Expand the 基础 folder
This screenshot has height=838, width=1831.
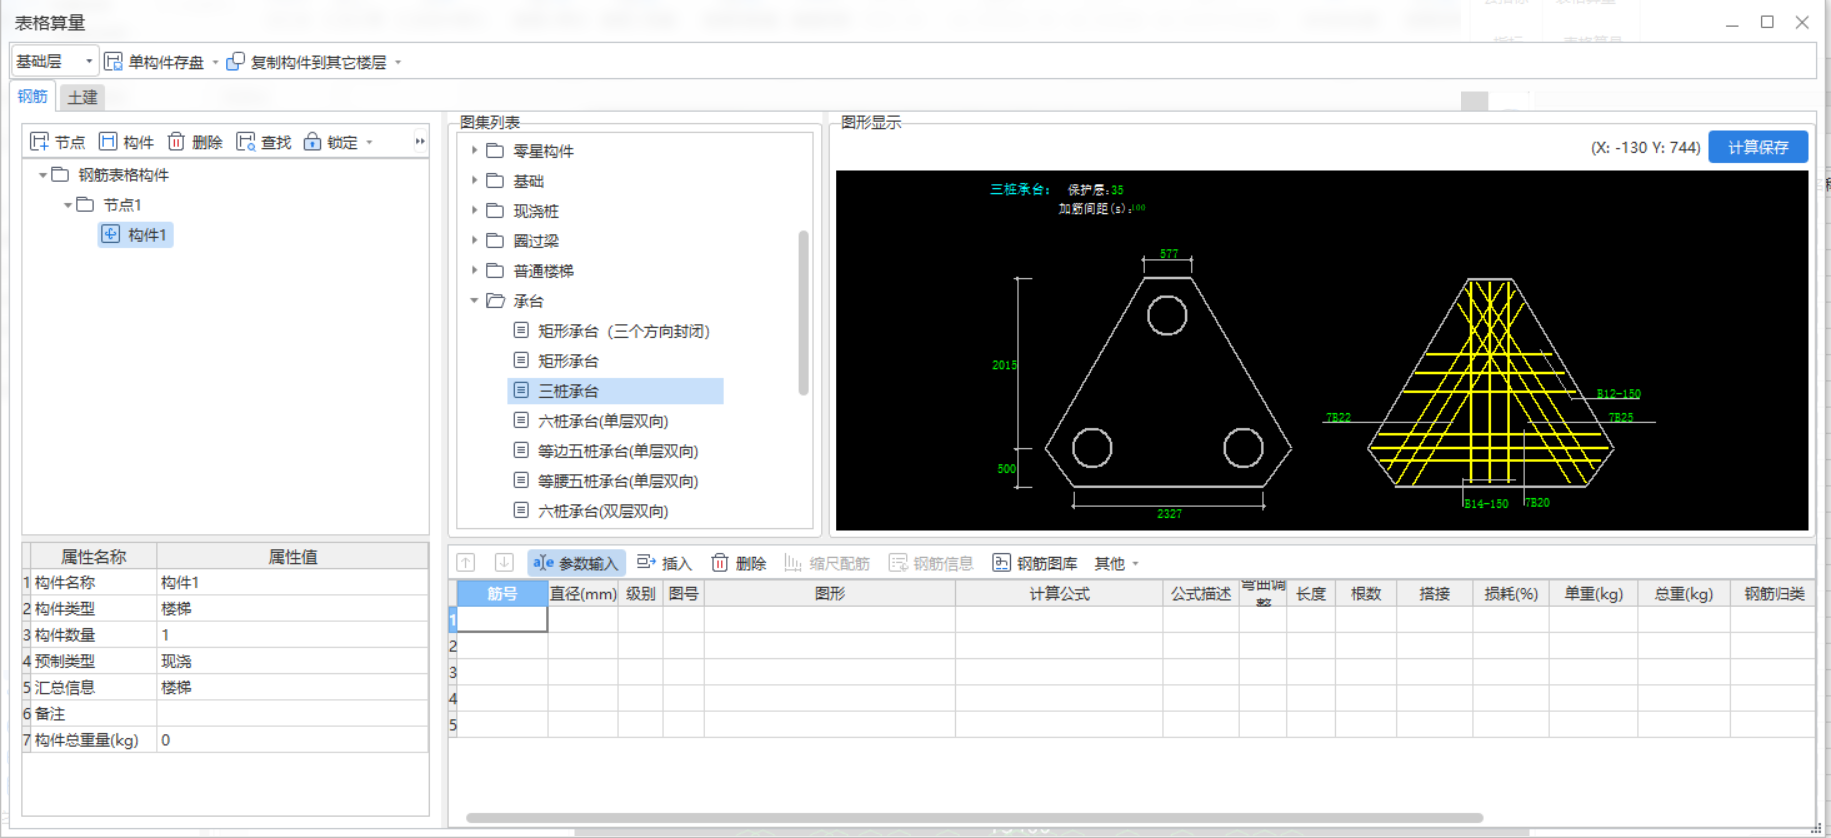pyautogui.click(x=474, y=180)
